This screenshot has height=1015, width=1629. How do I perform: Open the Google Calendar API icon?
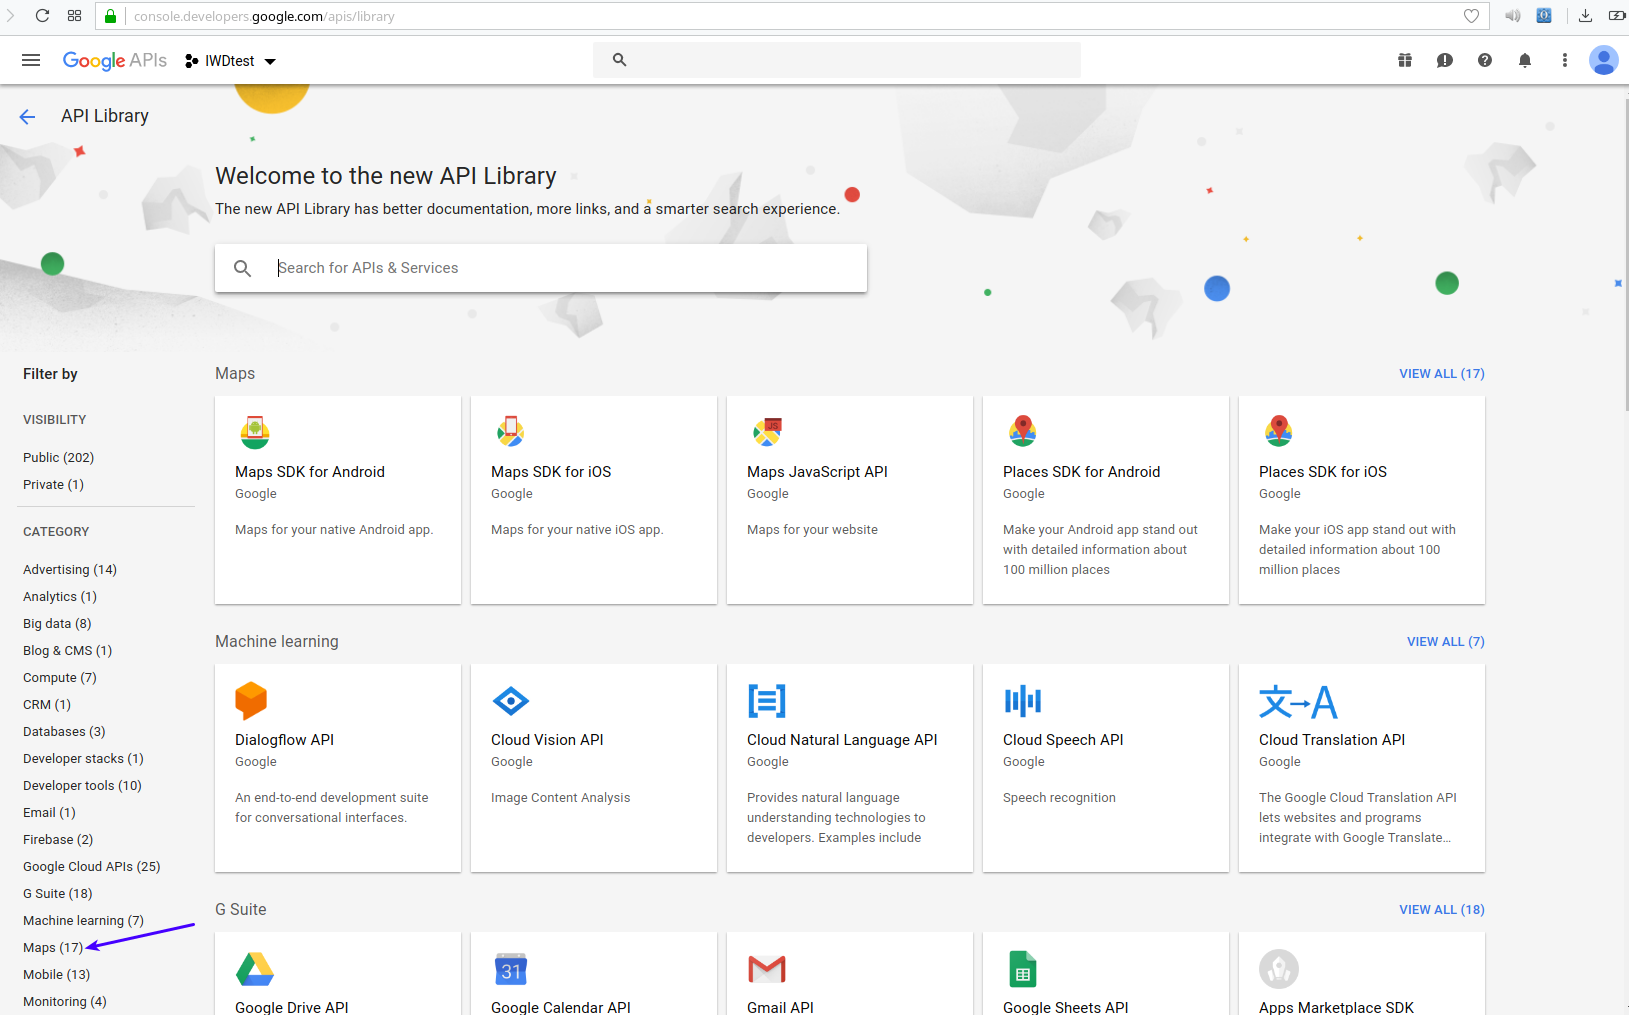point(511,969)
